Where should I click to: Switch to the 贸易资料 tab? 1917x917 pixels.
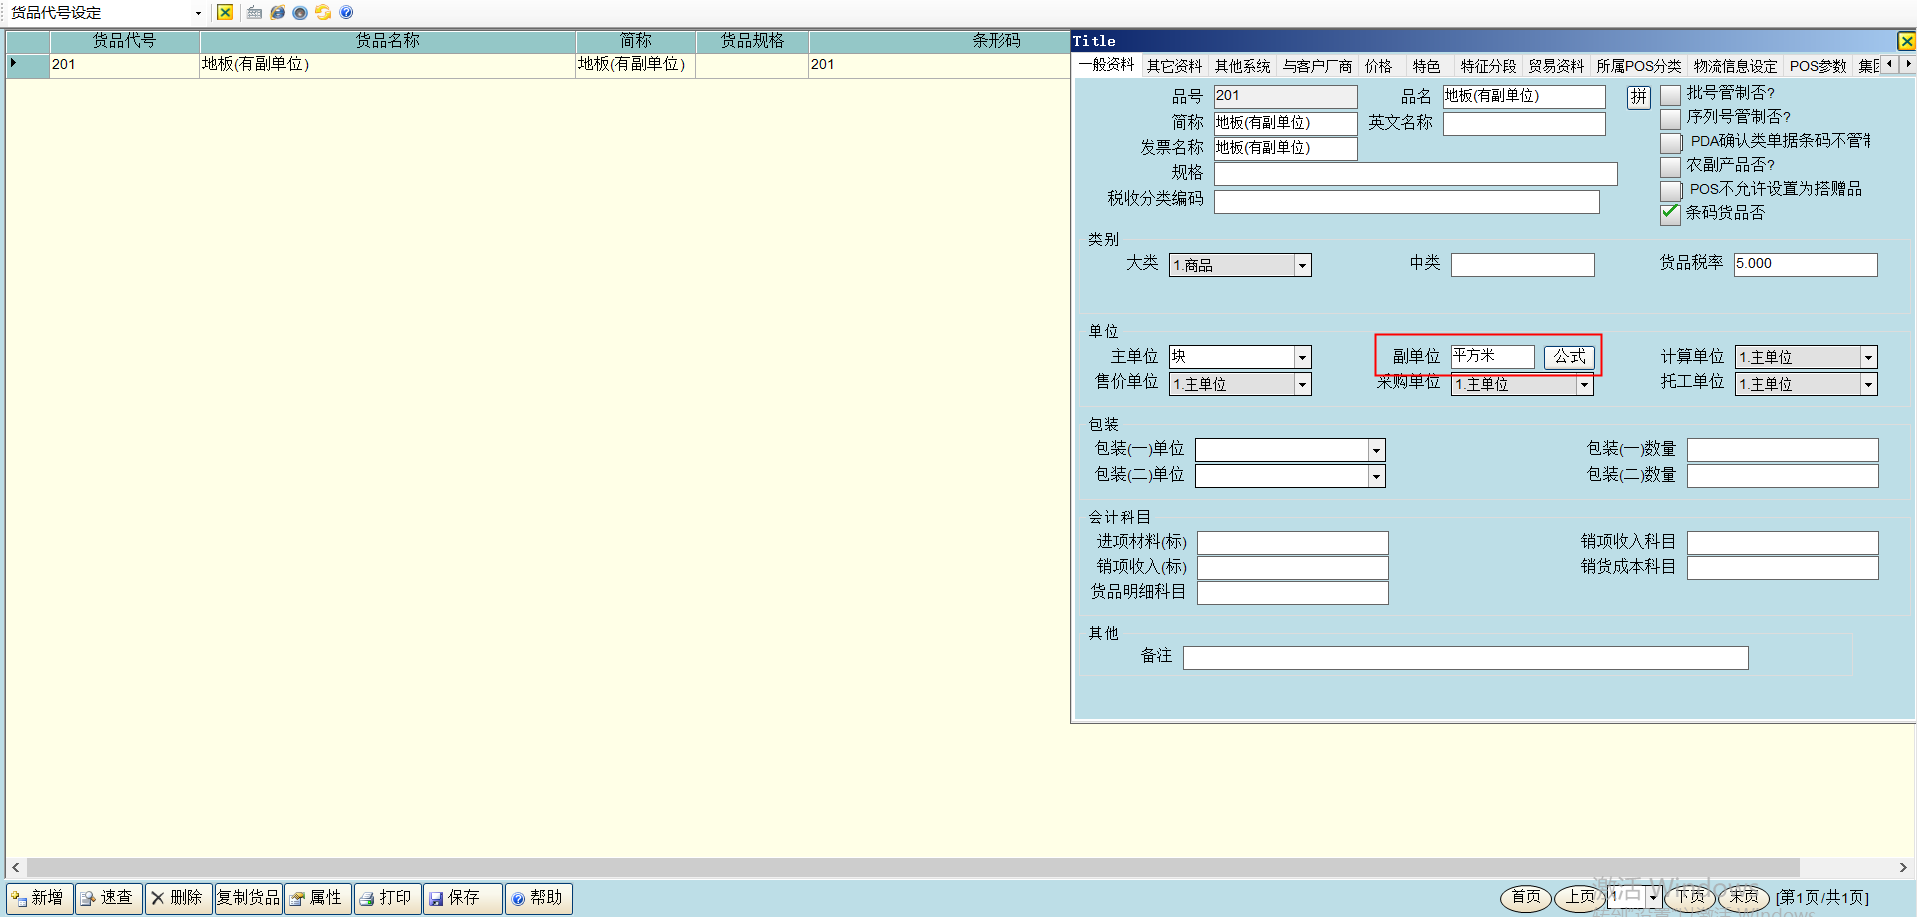tap(1557, 66)
